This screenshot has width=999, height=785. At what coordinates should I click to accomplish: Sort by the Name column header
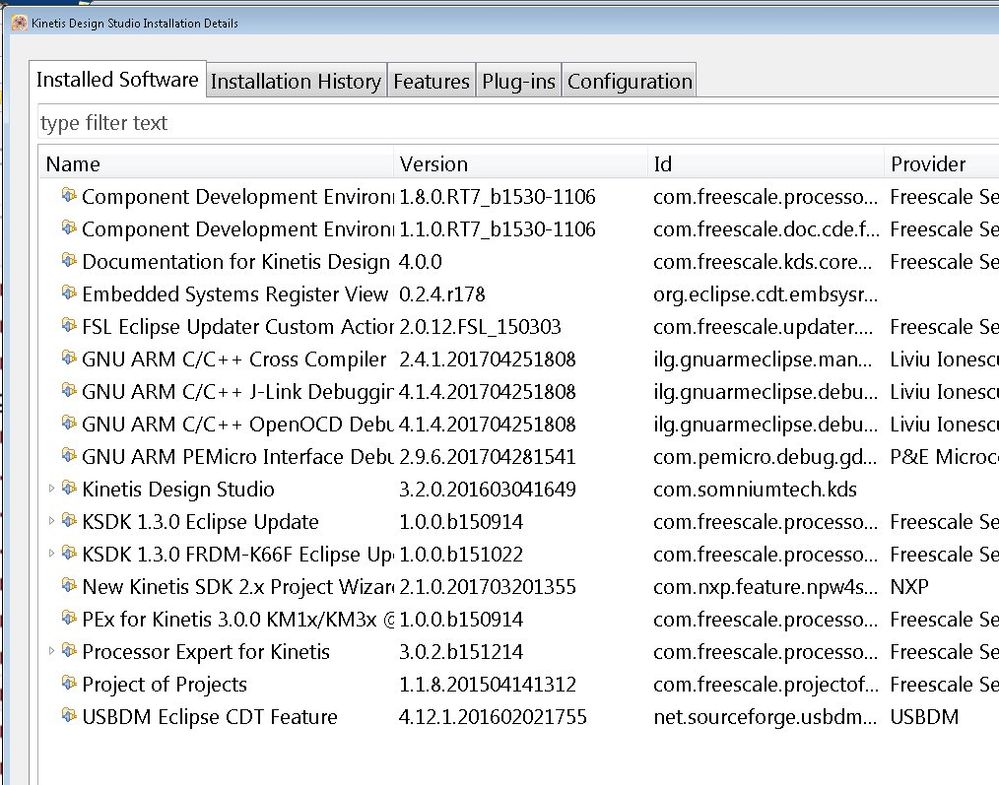pyautogui.click(x=216, y=164)
